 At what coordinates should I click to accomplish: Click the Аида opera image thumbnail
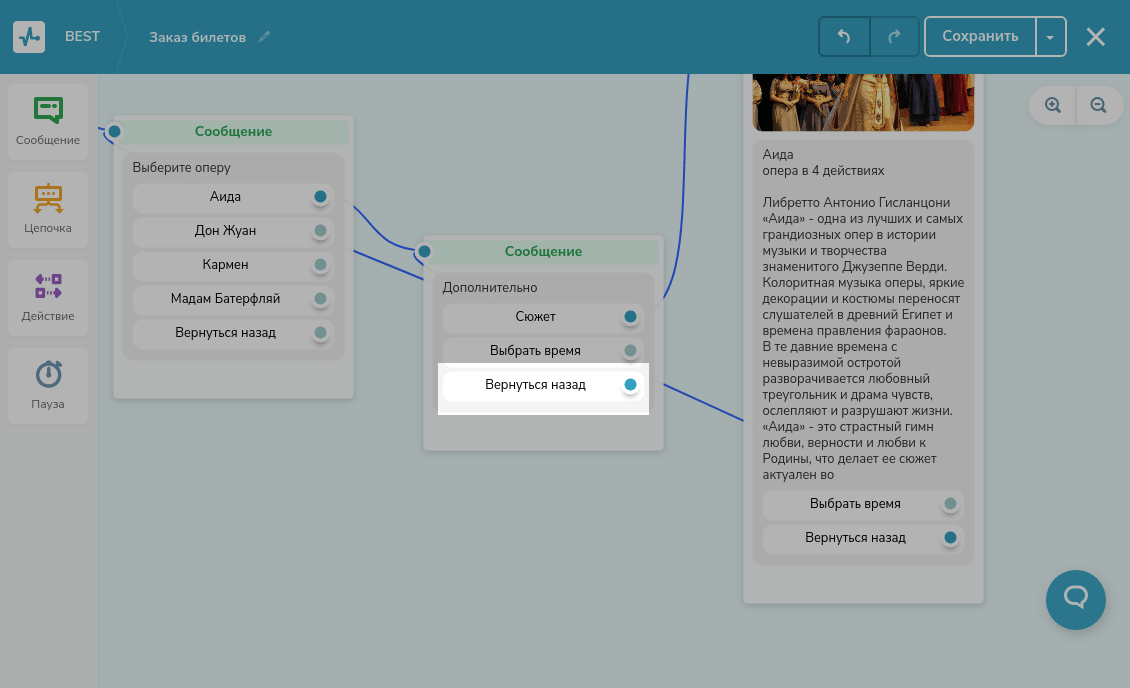coord(863,102)
